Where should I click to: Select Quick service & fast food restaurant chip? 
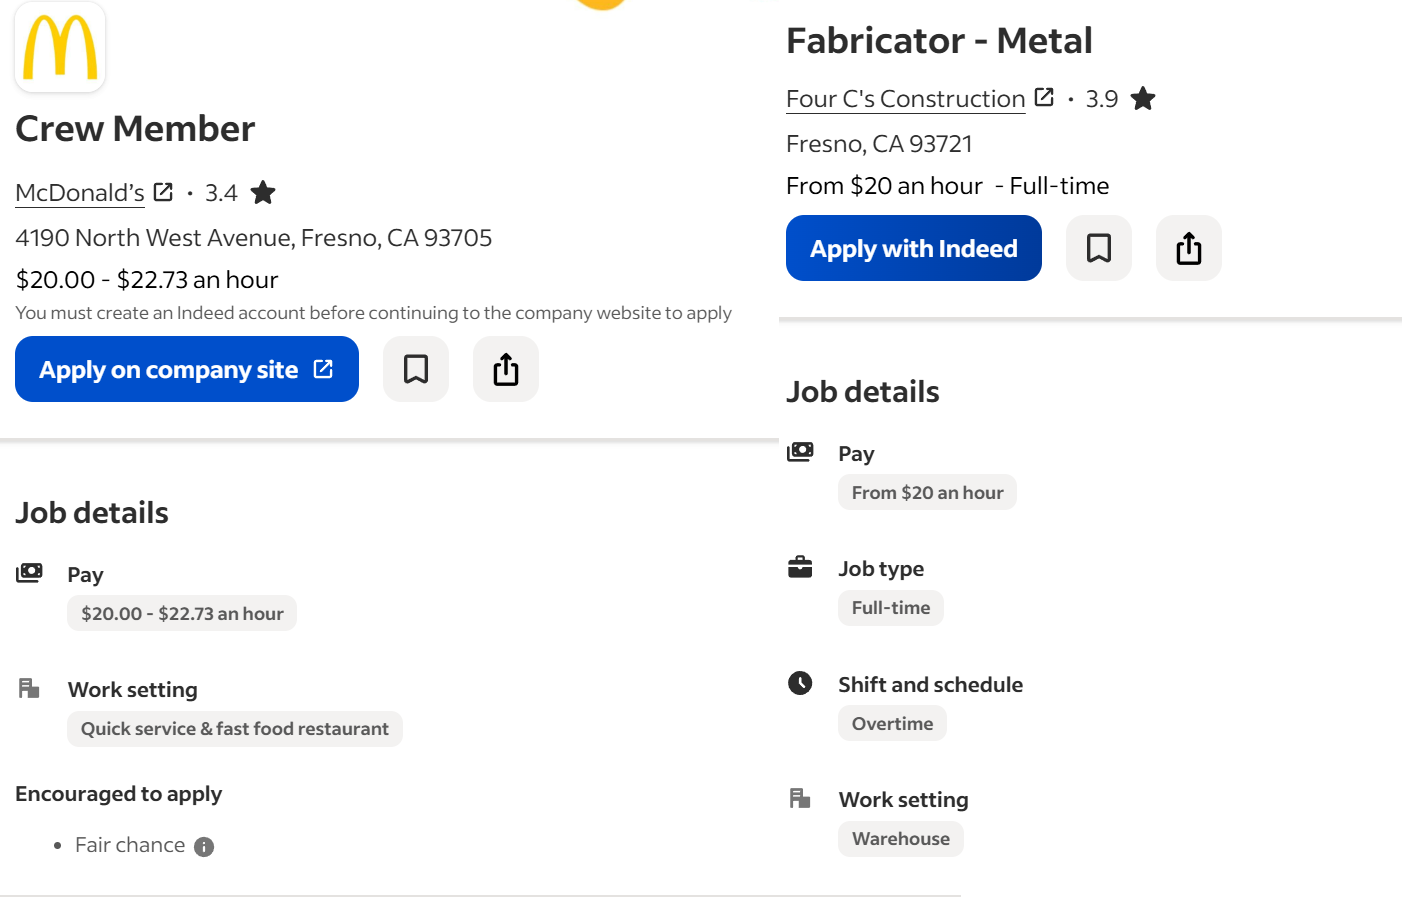tap(235, 729)
